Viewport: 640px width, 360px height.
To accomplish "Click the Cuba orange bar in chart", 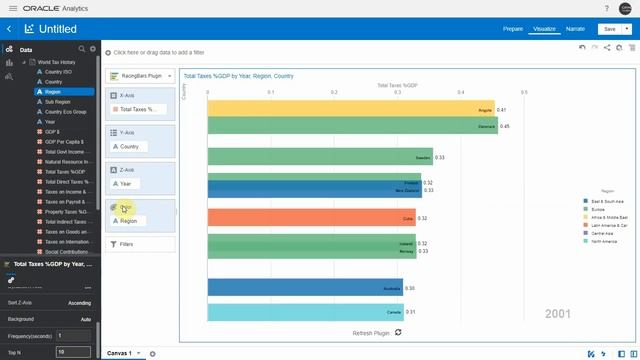I will (x=312, y=218).
